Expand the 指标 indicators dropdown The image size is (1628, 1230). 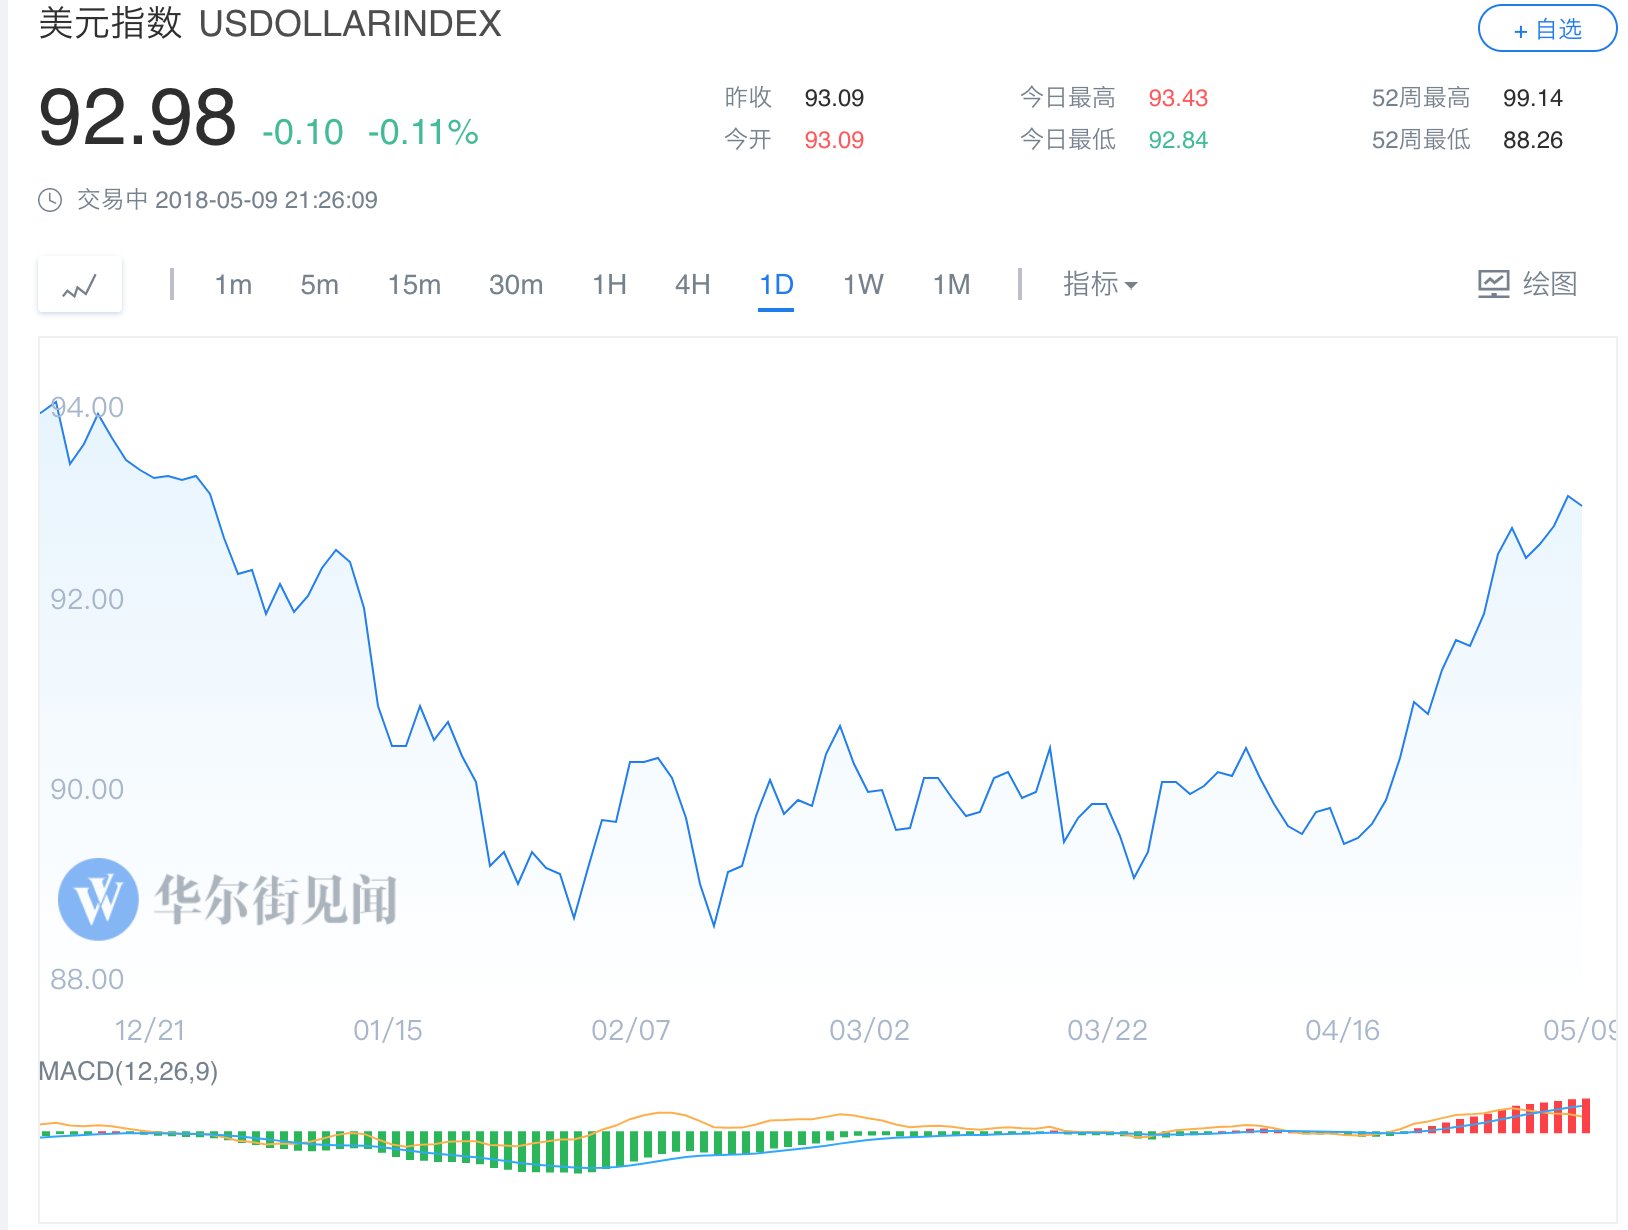(1100, 284)
